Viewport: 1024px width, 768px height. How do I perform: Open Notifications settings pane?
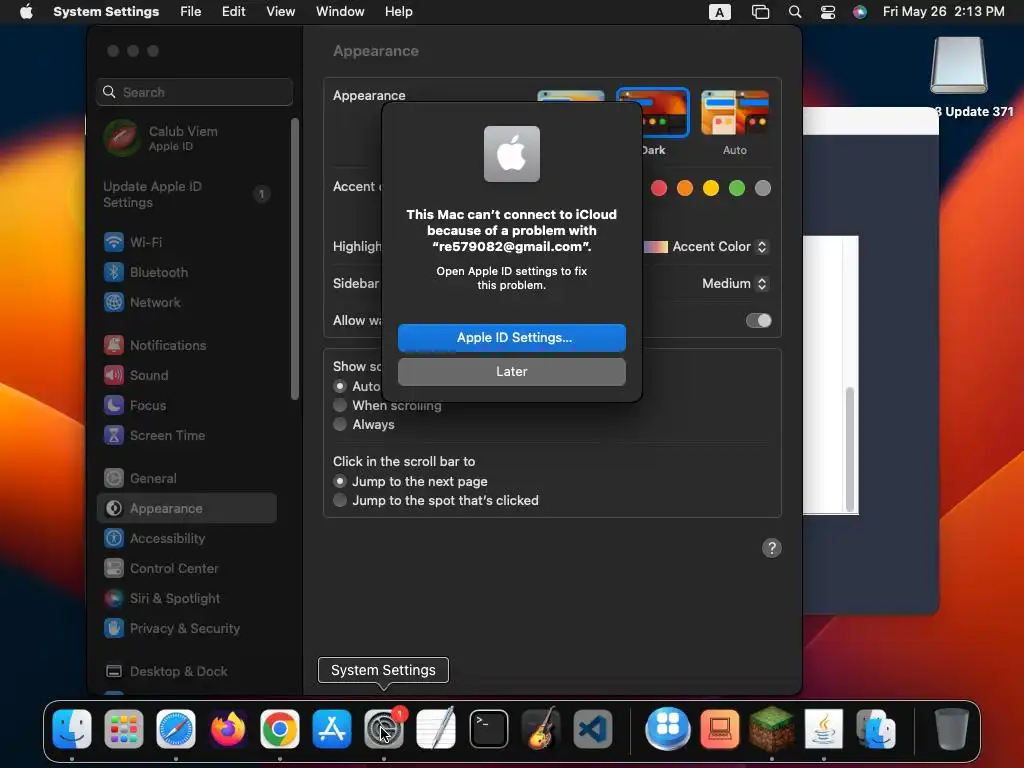coord(188,345)
